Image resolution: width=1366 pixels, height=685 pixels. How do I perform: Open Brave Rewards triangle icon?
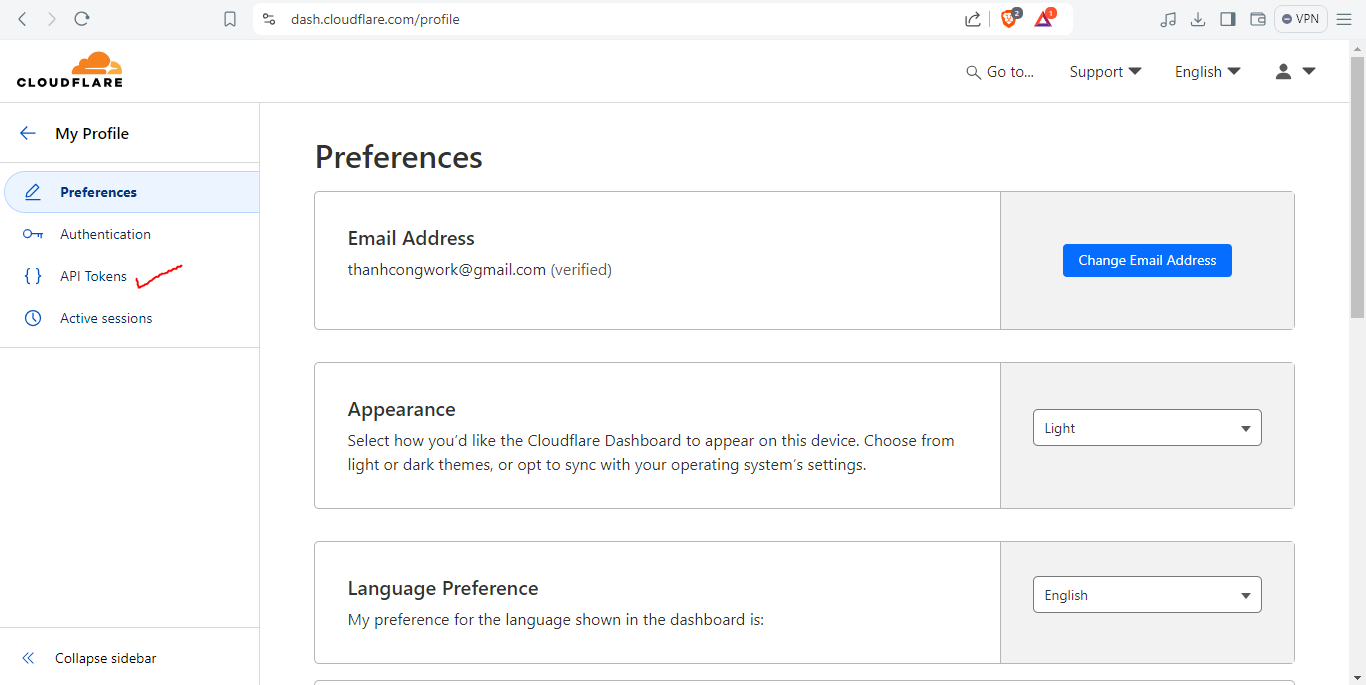(1044, 18)
